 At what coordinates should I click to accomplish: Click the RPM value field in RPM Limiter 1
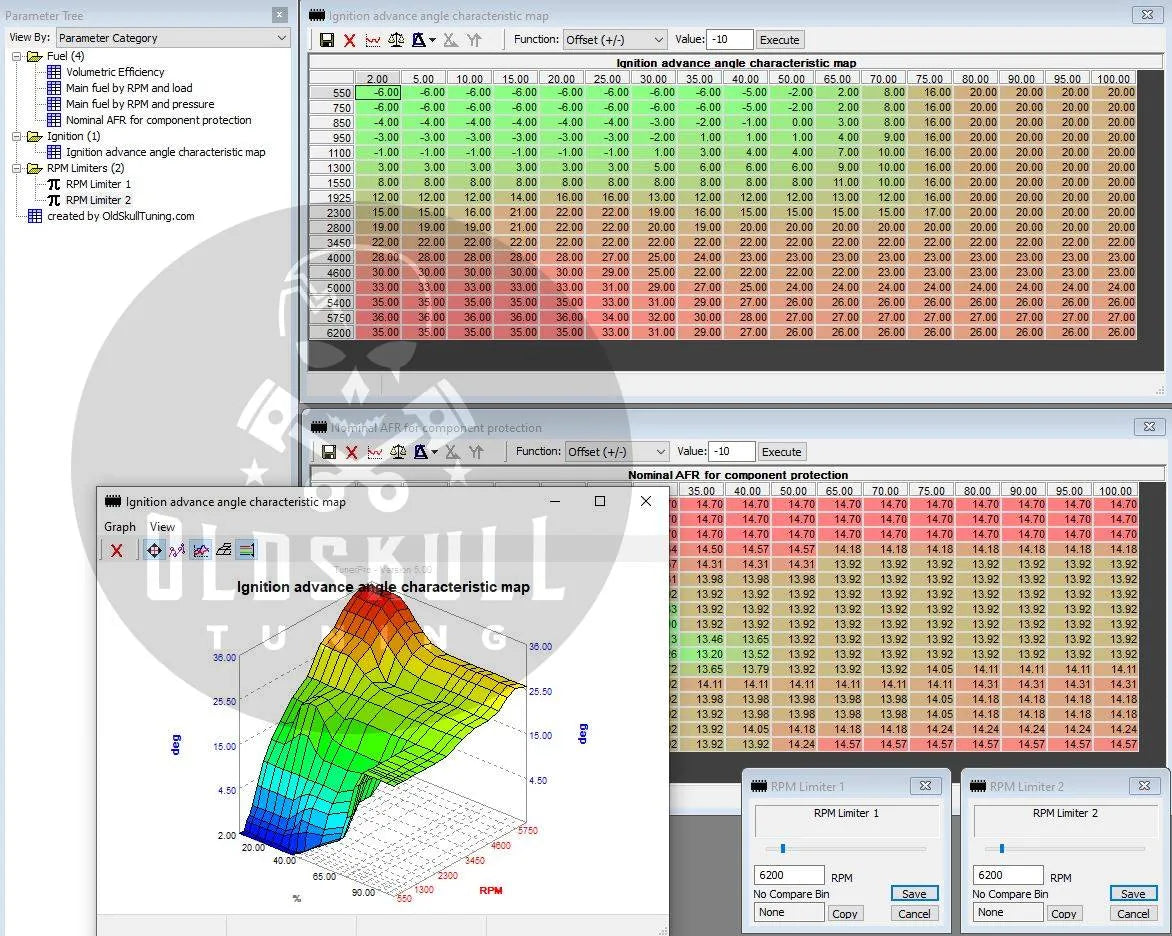[789, 875]
